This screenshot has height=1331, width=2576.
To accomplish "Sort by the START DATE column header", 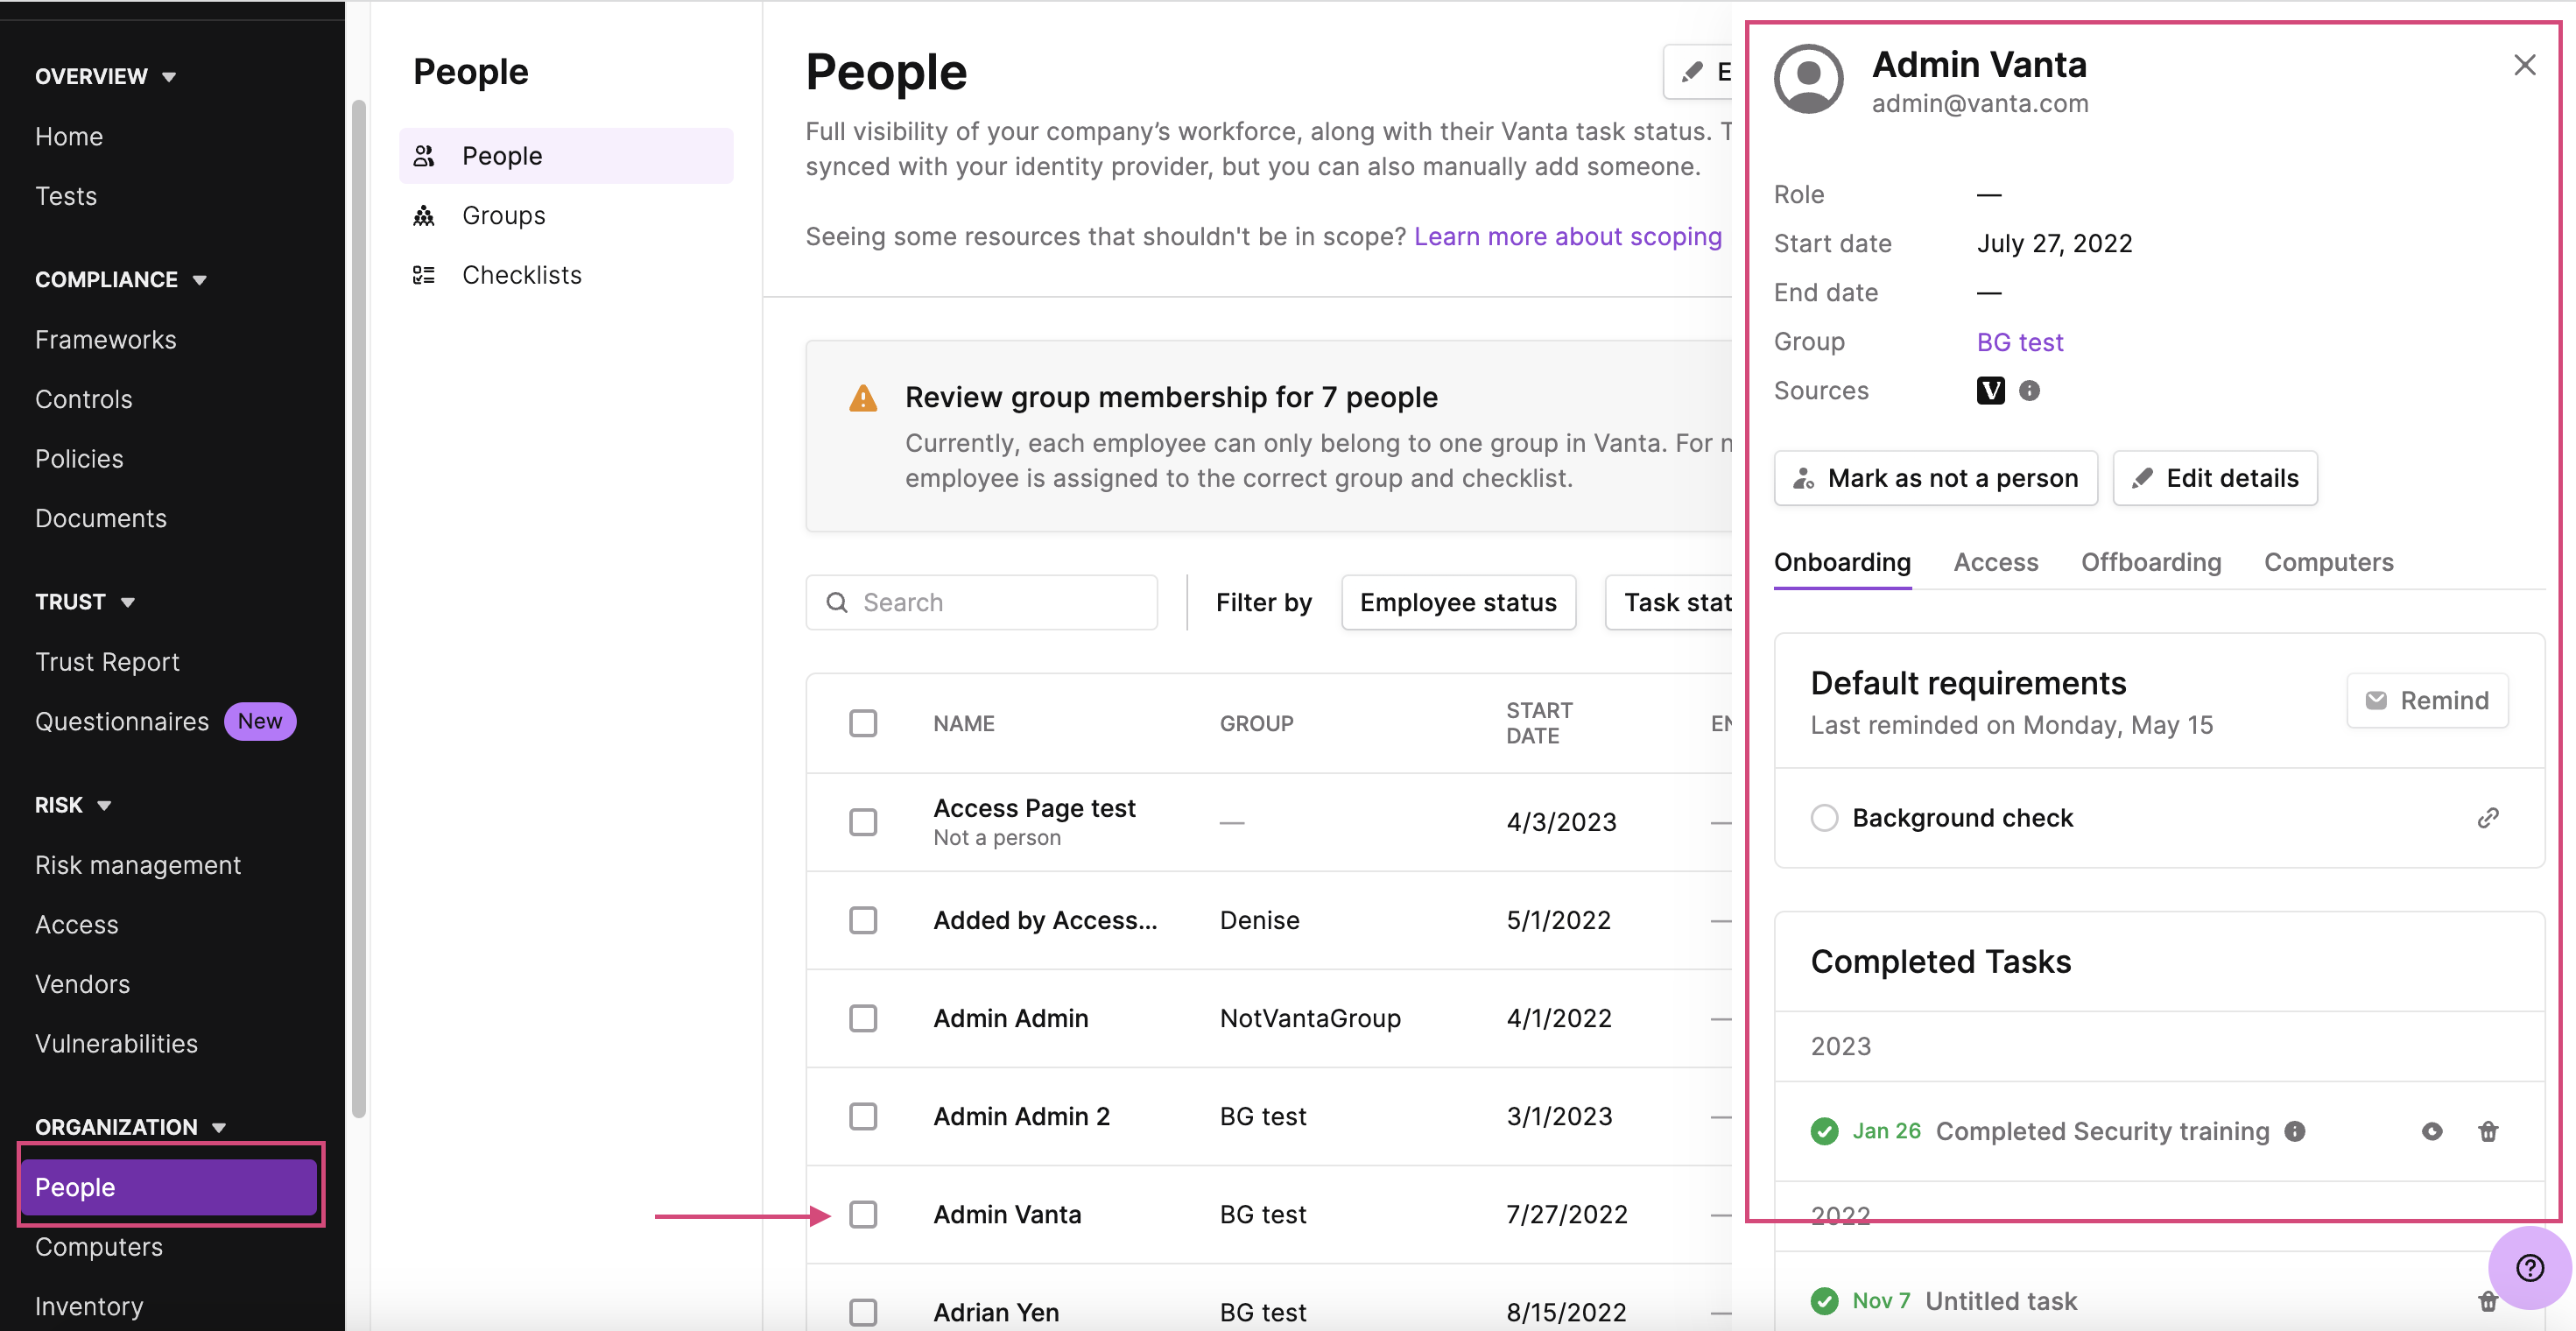I will (1538, 723).
